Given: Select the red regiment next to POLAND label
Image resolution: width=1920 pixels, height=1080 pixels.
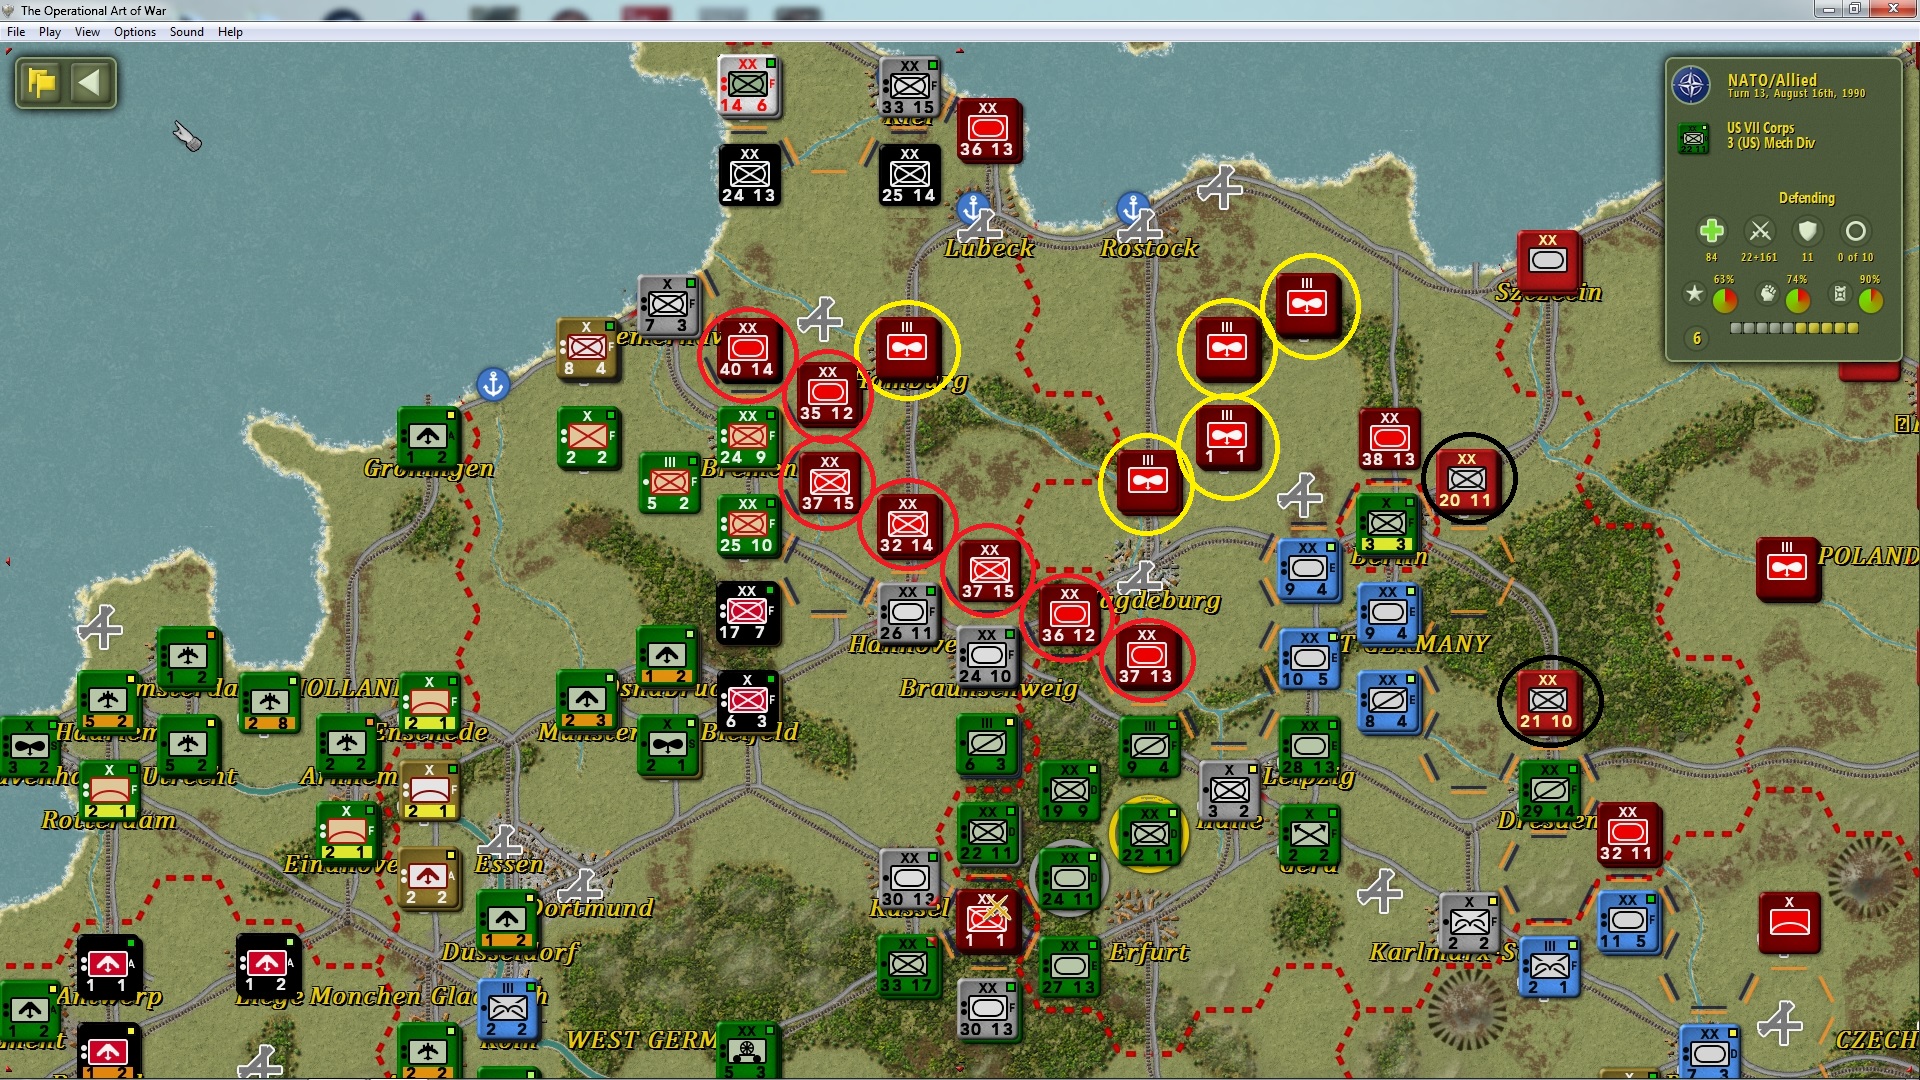Looking at the screenshot, I should point(1787,569).
